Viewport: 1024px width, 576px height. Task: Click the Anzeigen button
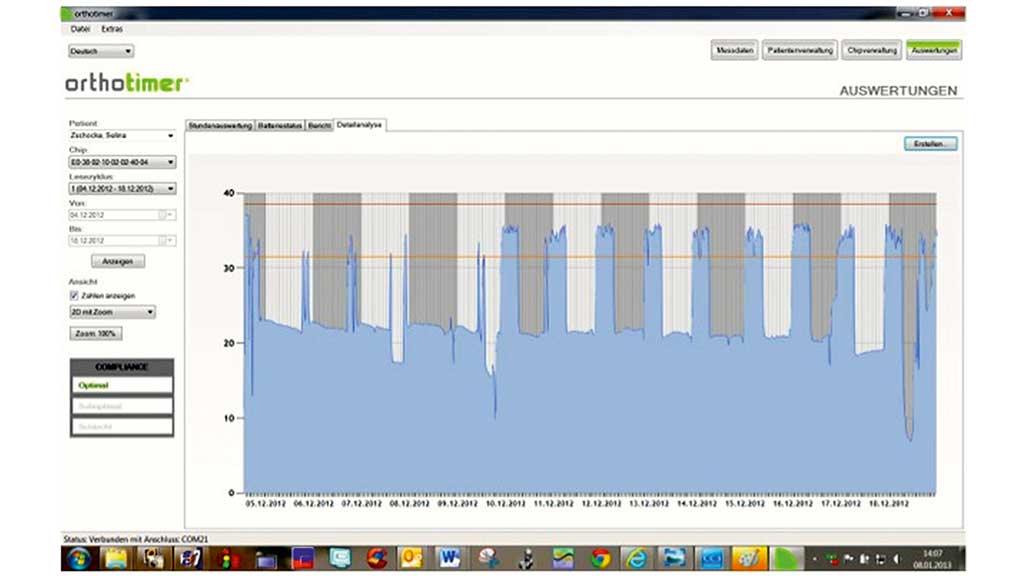click(118, 261)
